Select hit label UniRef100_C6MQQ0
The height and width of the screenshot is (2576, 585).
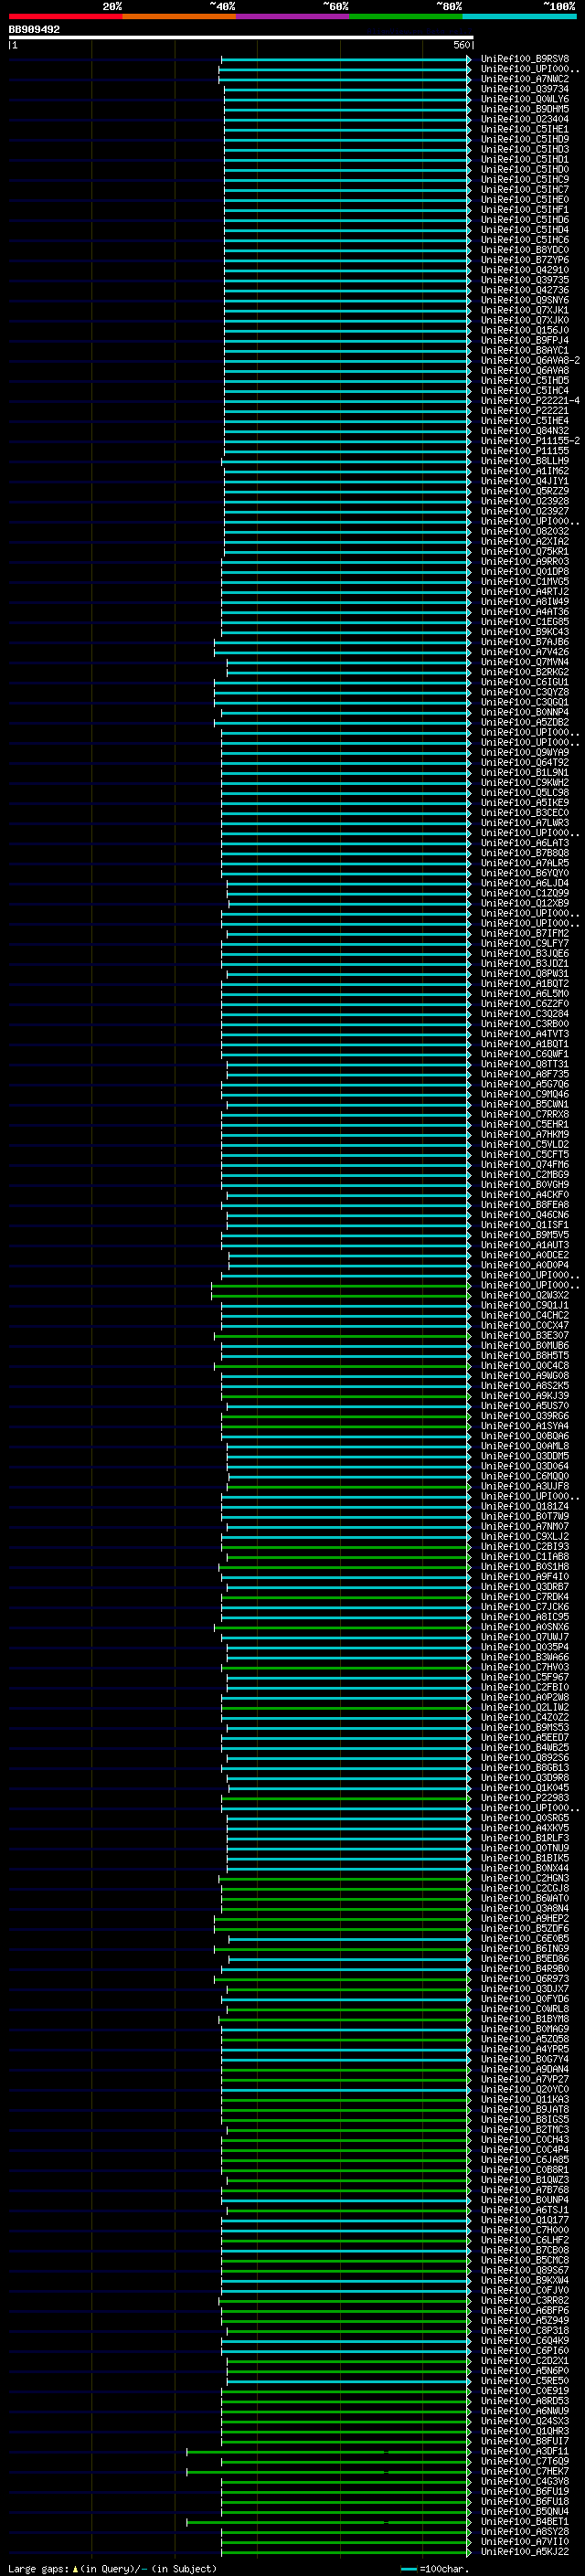(x=524, y=1476)
